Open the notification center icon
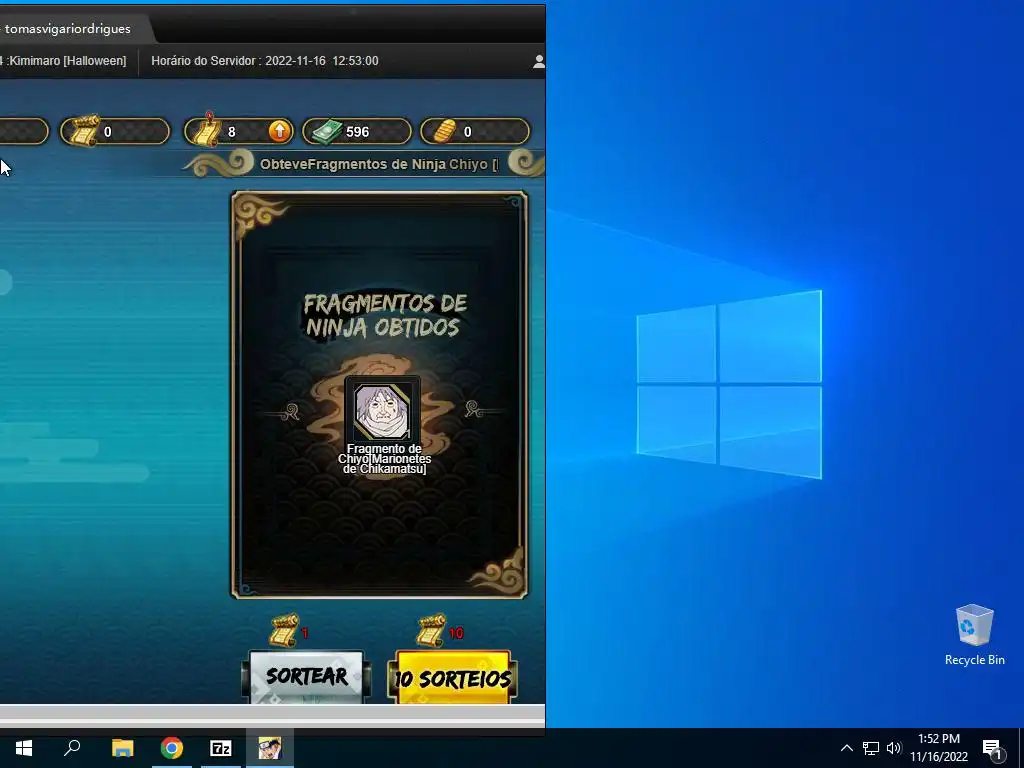The width and height of the screenshot is (1024, 768). 992,750
